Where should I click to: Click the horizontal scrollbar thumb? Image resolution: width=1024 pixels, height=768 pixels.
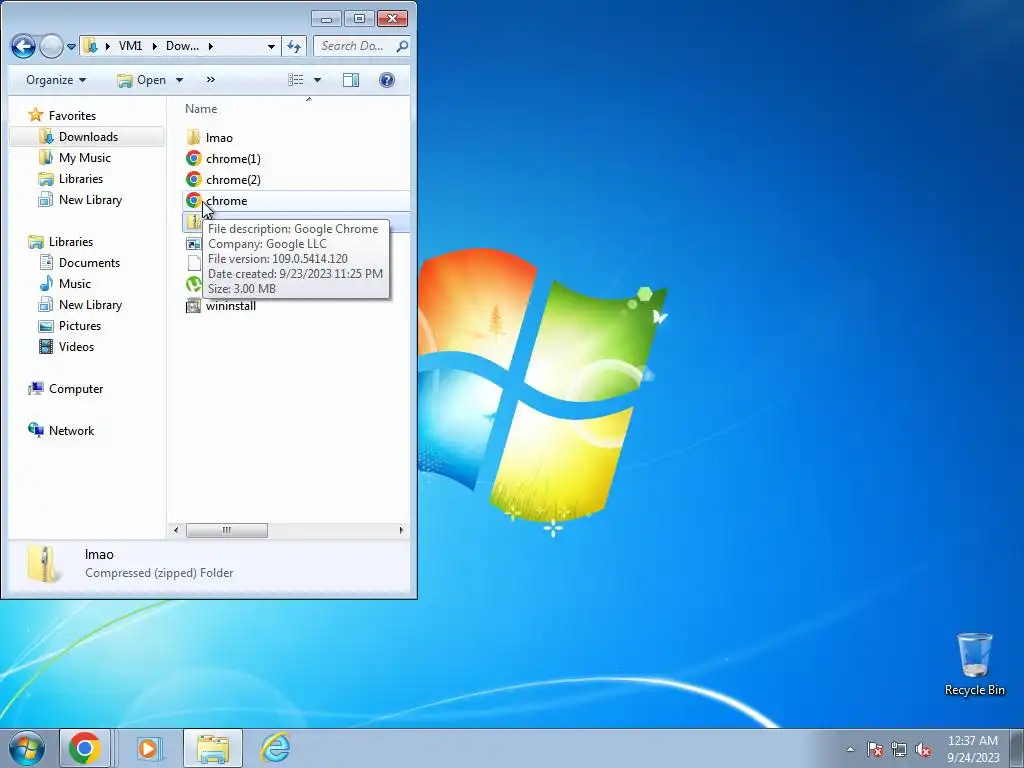pos(227,530)
